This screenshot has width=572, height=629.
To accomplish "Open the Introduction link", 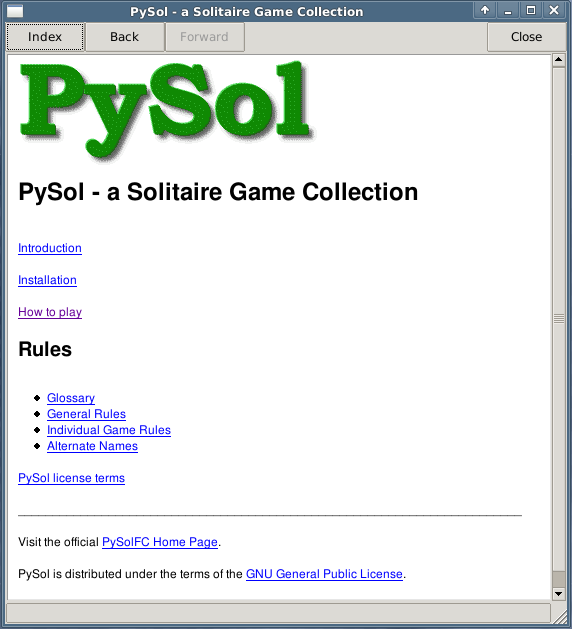I will [x=50, y=248].
